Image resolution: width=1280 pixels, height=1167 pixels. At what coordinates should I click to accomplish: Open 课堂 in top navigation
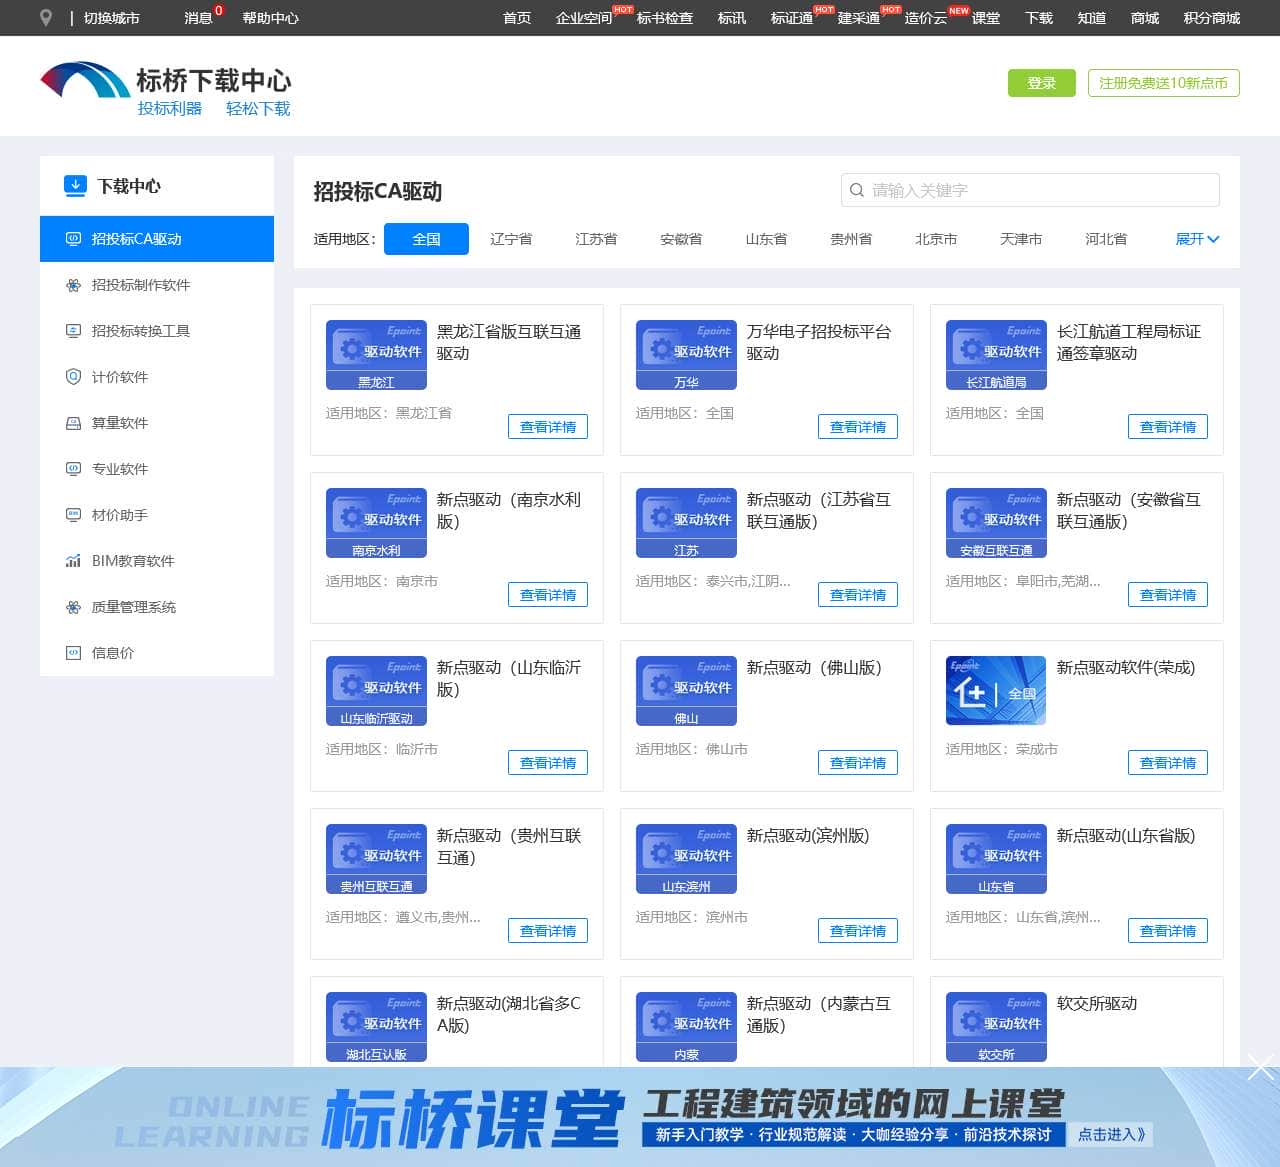(986, 18)
